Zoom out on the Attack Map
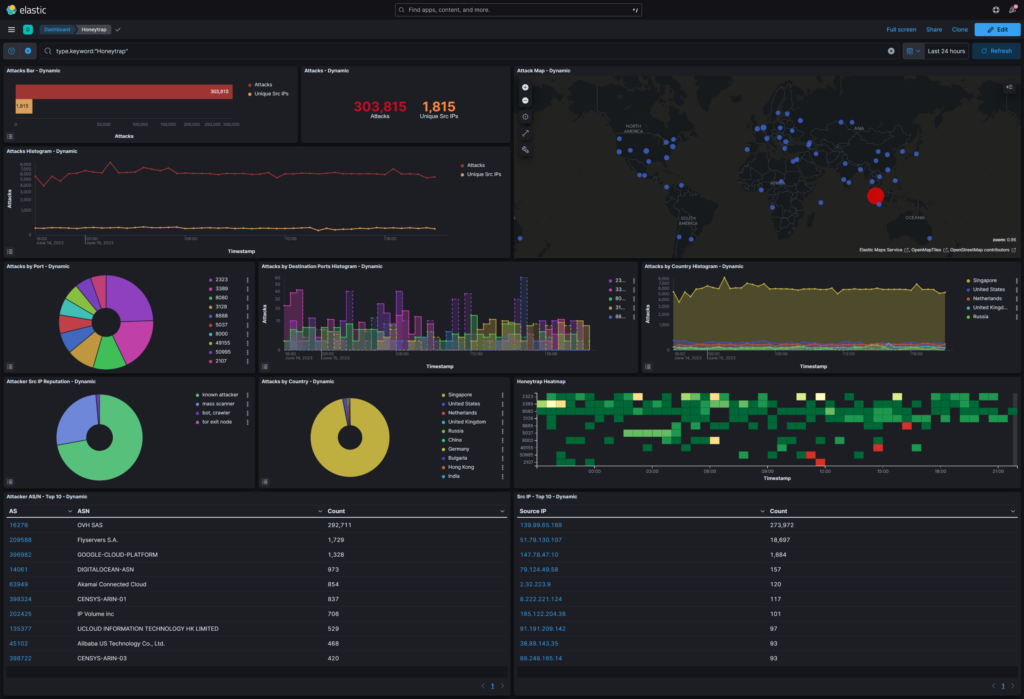This screenshot has width=1024, height=699. pos(525,101)
